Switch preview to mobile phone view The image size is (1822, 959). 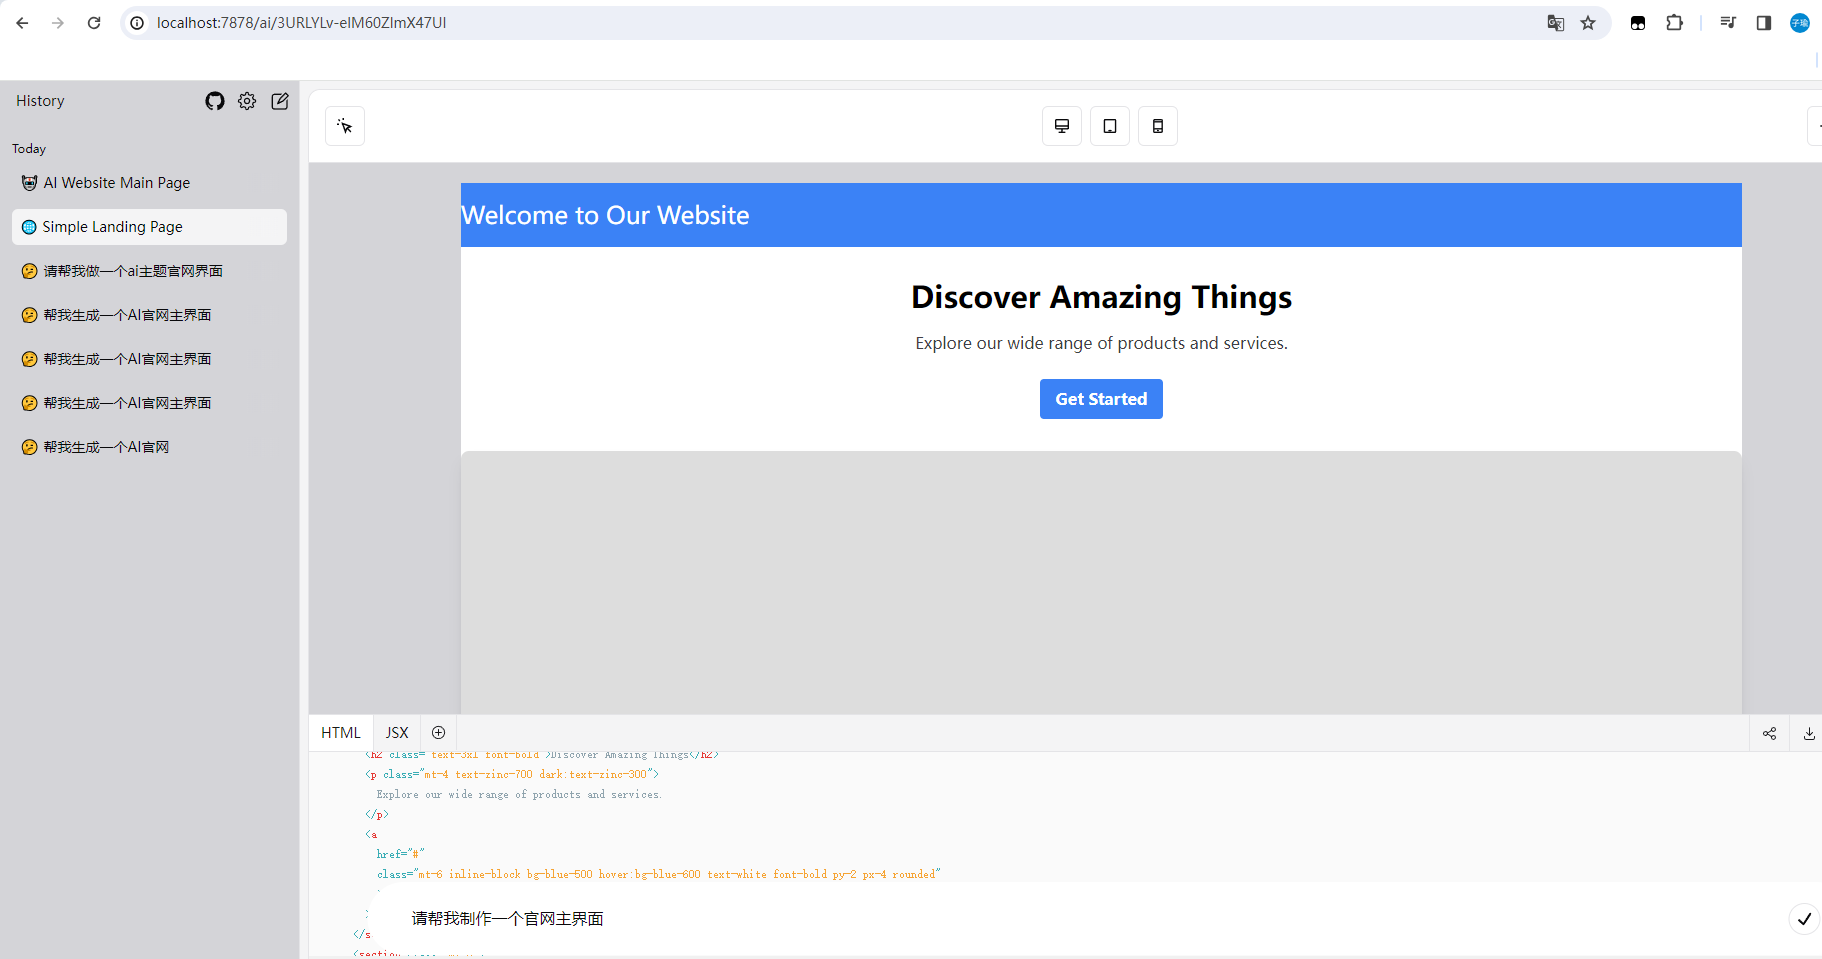[1158, 126]
